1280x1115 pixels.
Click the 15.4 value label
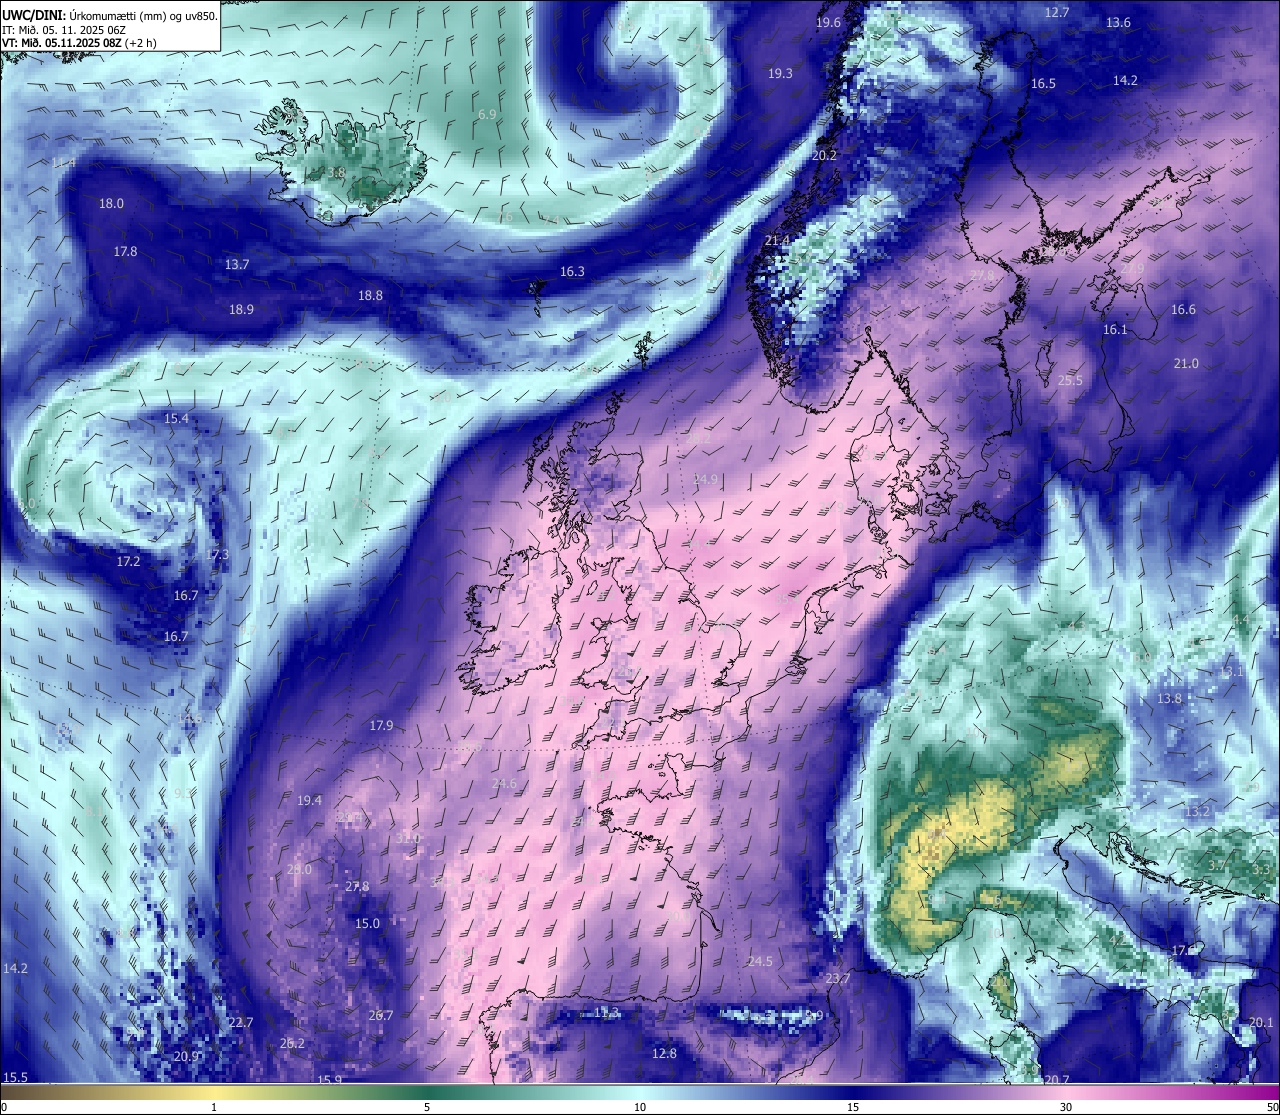point(176,419)
